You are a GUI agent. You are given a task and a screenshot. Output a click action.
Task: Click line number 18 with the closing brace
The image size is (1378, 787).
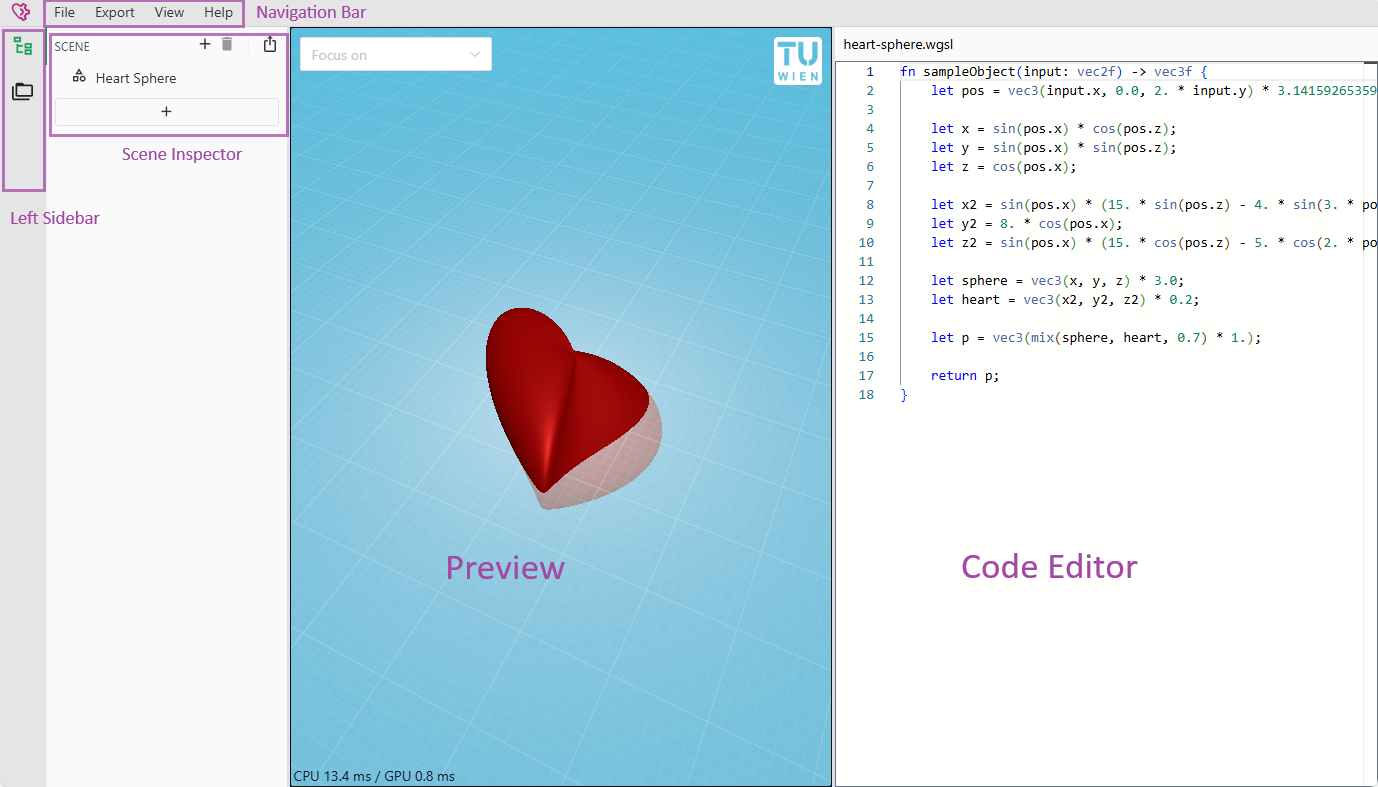866,395
